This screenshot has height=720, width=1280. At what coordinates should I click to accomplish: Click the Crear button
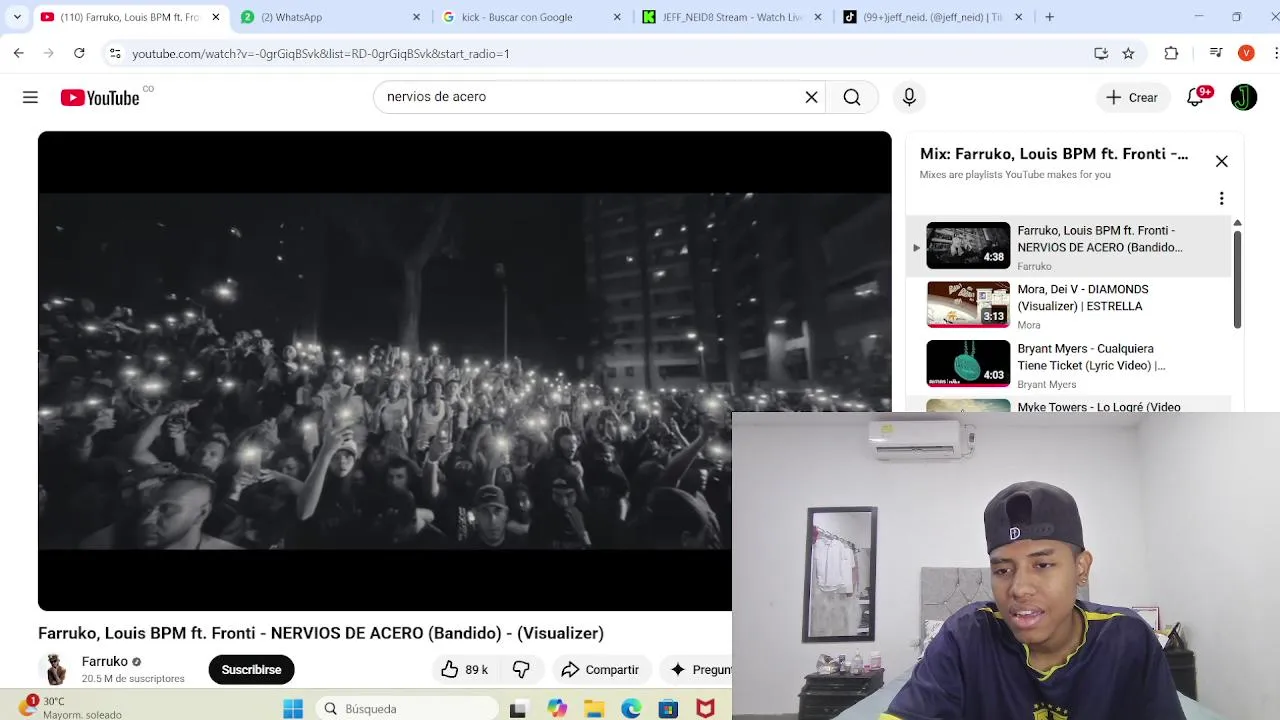(1132, 97)
